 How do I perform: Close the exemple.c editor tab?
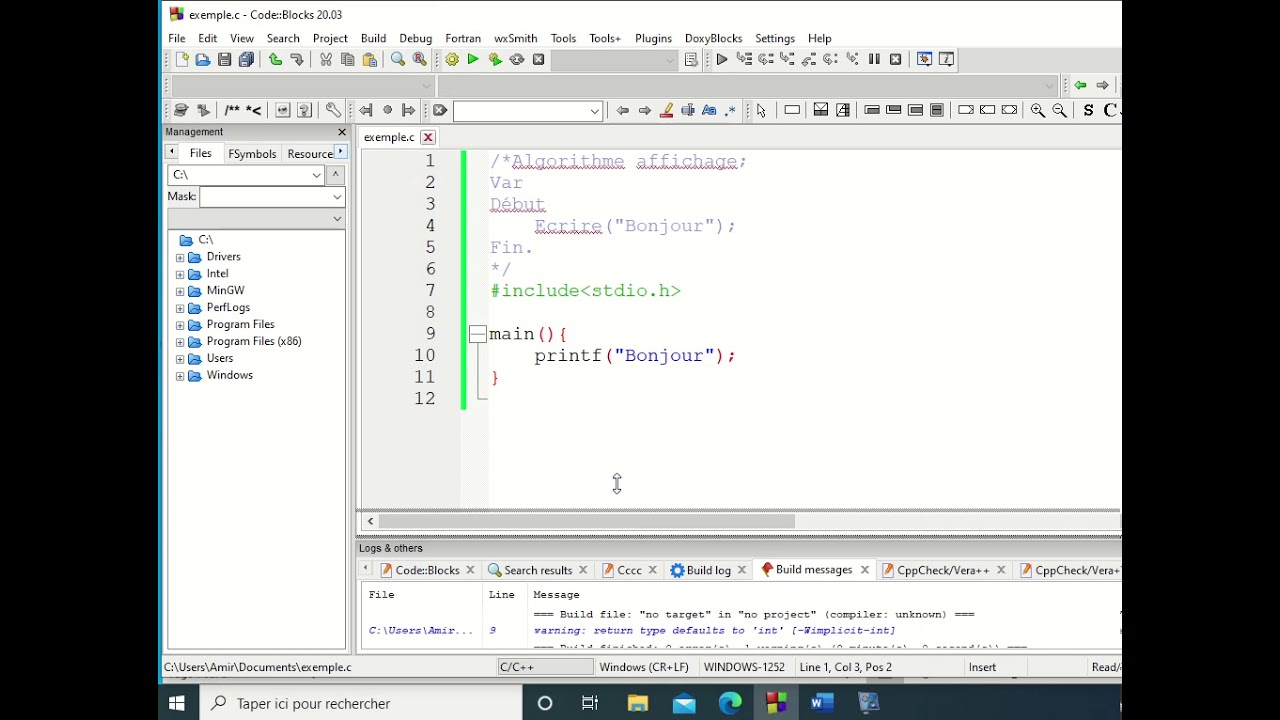(428, 137)
